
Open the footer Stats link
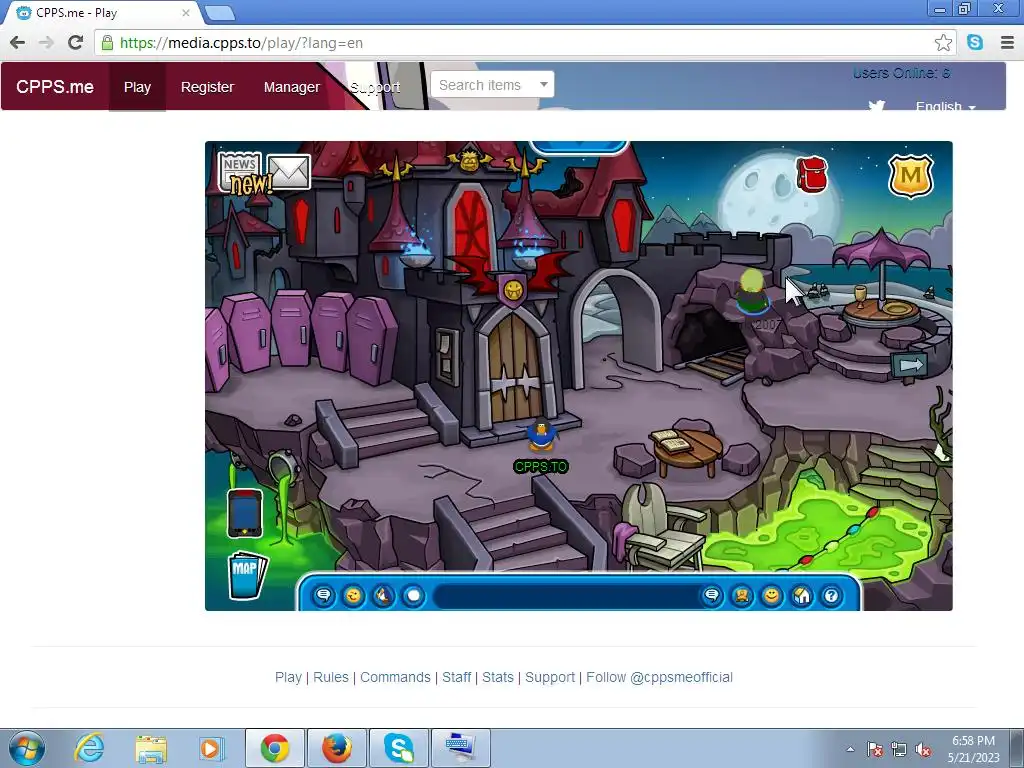click(498, 677)
